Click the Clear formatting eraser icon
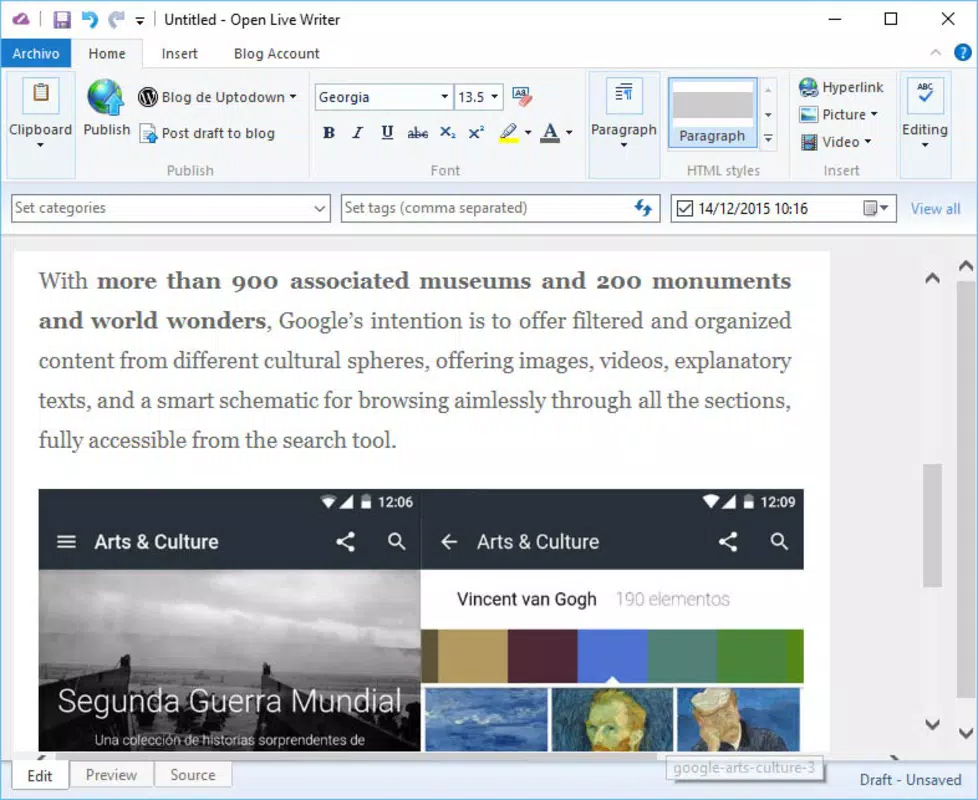The width and height of the screenshot is (978, 800). pyautogui.click(x=522, y=96)
